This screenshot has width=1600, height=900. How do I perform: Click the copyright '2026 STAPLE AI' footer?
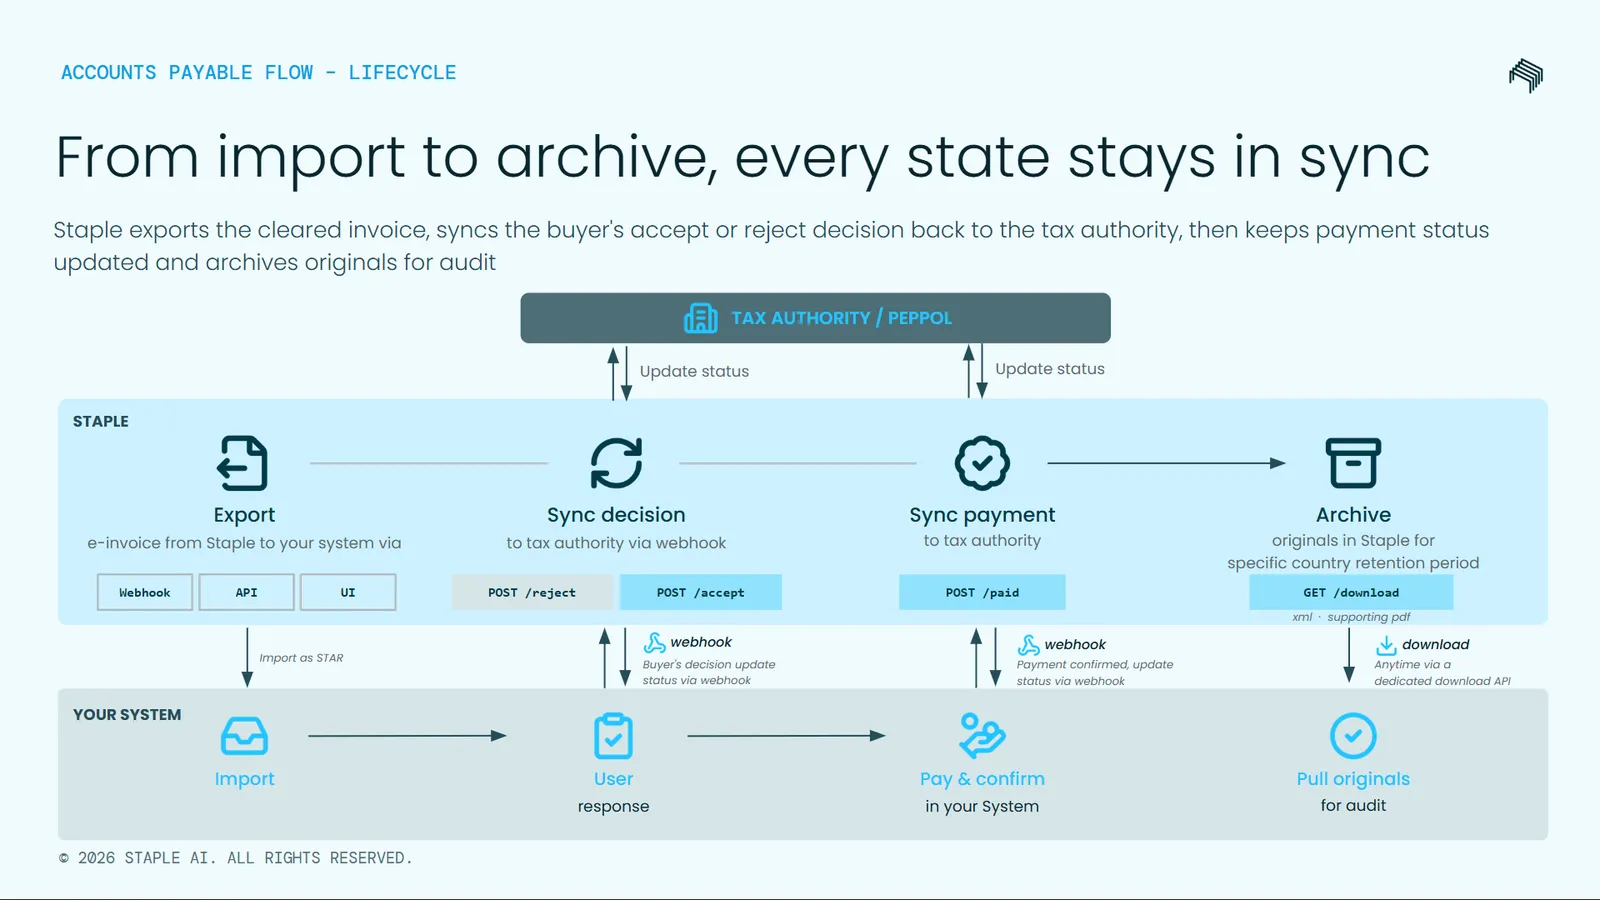coord(235,858)
